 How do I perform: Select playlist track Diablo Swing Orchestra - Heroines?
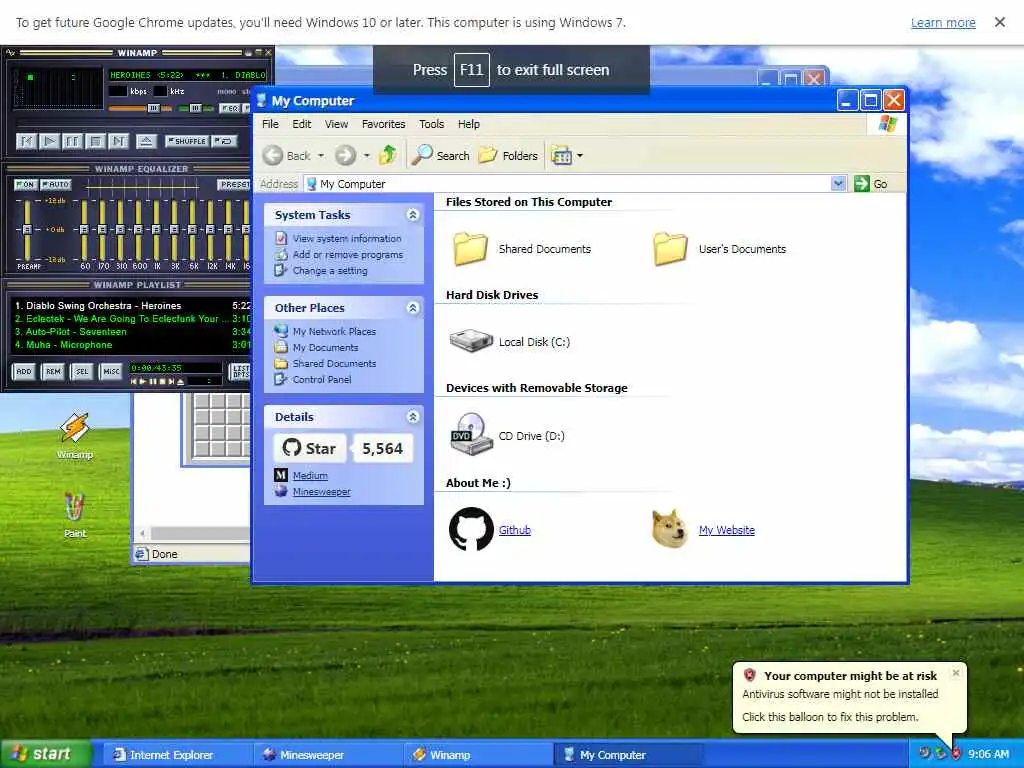coord(133,306)
